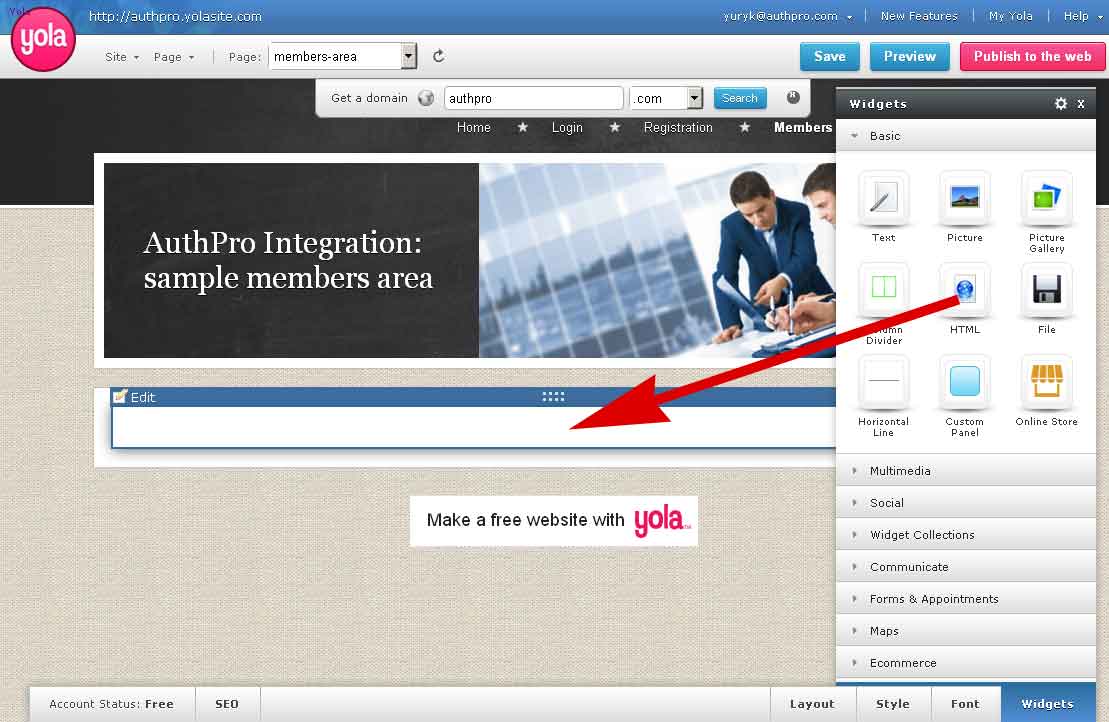1109x722 pixels.
Task: Open the Online Store widget
Action: click(x=1046, y=382)
